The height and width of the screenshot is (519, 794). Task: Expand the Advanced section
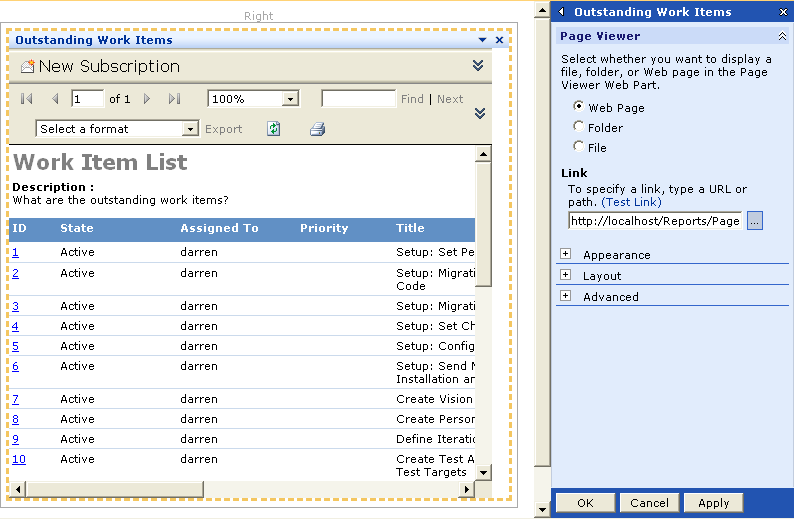point(566,296)
